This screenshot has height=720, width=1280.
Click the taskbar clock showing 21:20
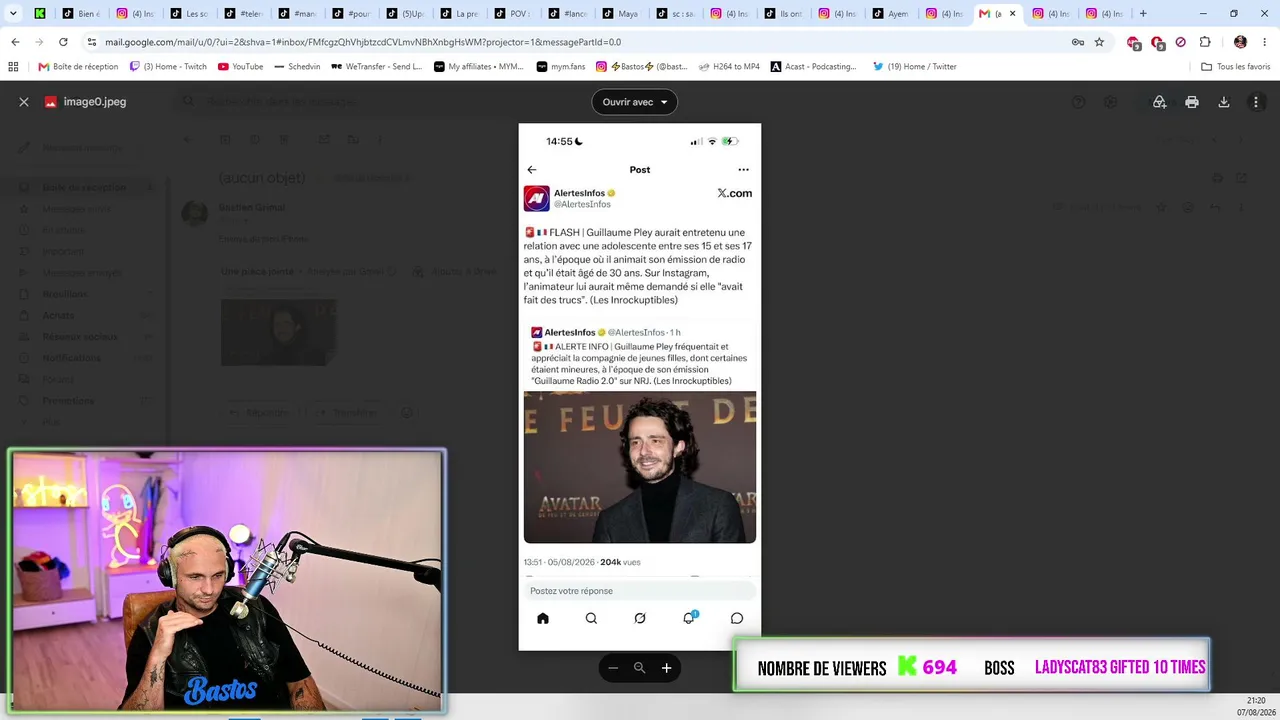pyautogui.click(x=1256, y=700)
